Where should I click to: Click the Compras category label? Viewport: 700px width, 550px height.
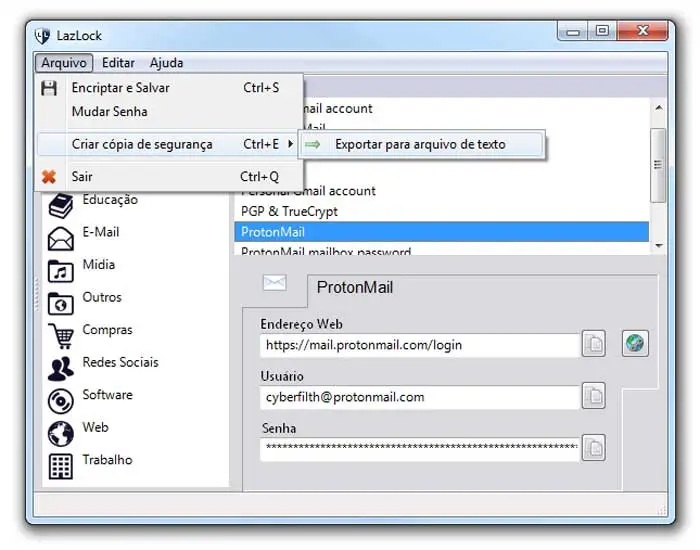107,330
